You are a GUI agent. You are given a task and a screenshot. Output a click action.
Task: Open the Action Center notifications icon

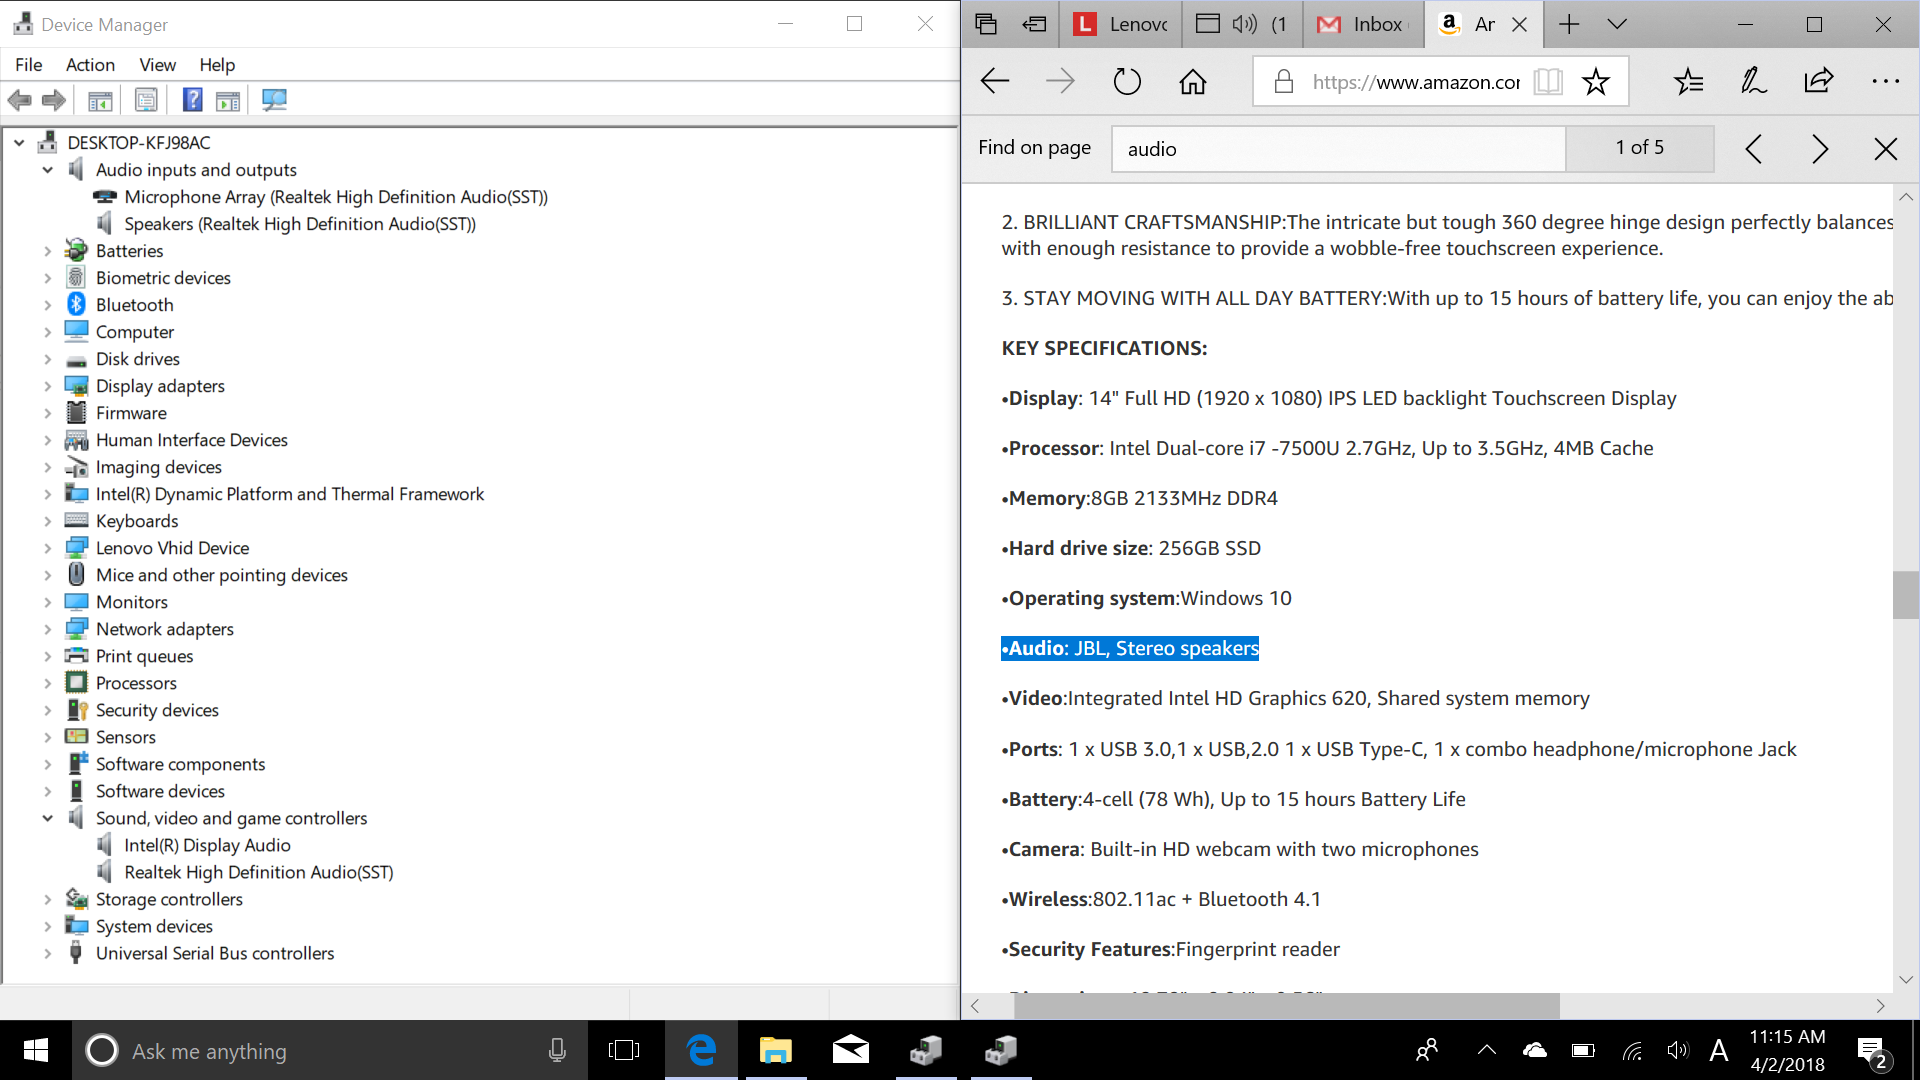[x=1872, y=1051]
